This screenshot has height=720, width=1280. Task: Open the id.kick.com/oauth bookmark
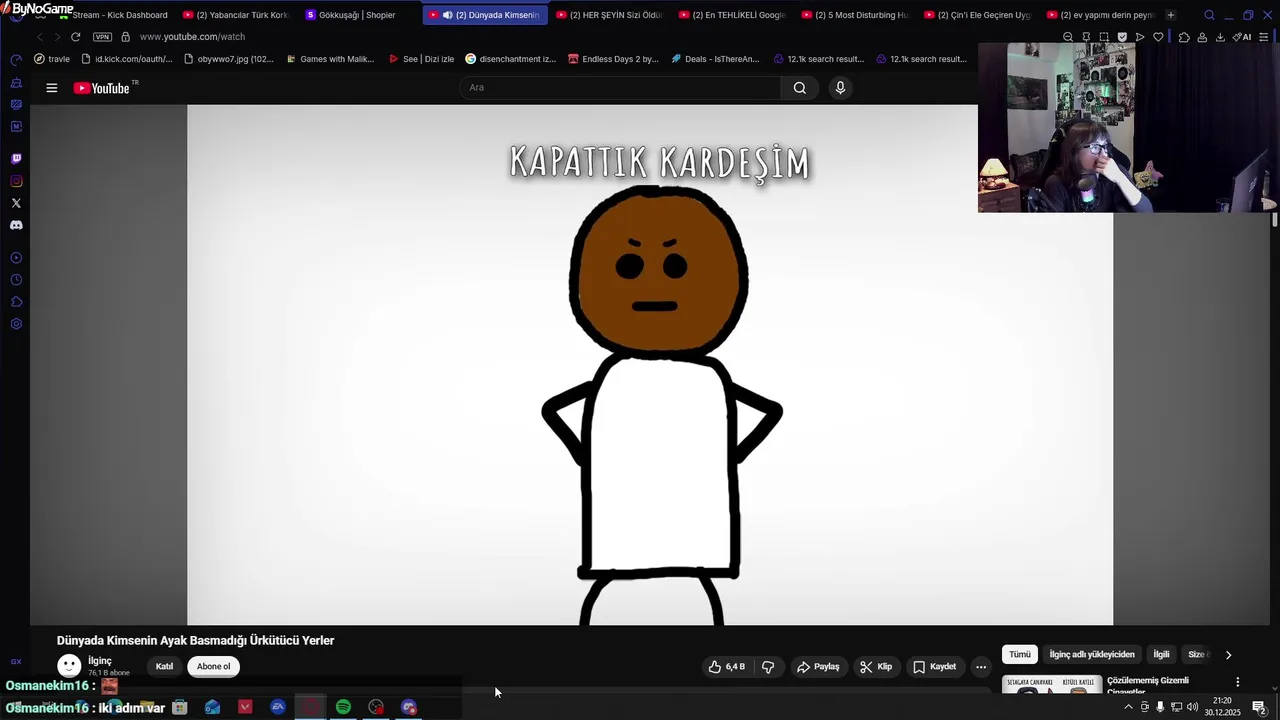[126, 59]
